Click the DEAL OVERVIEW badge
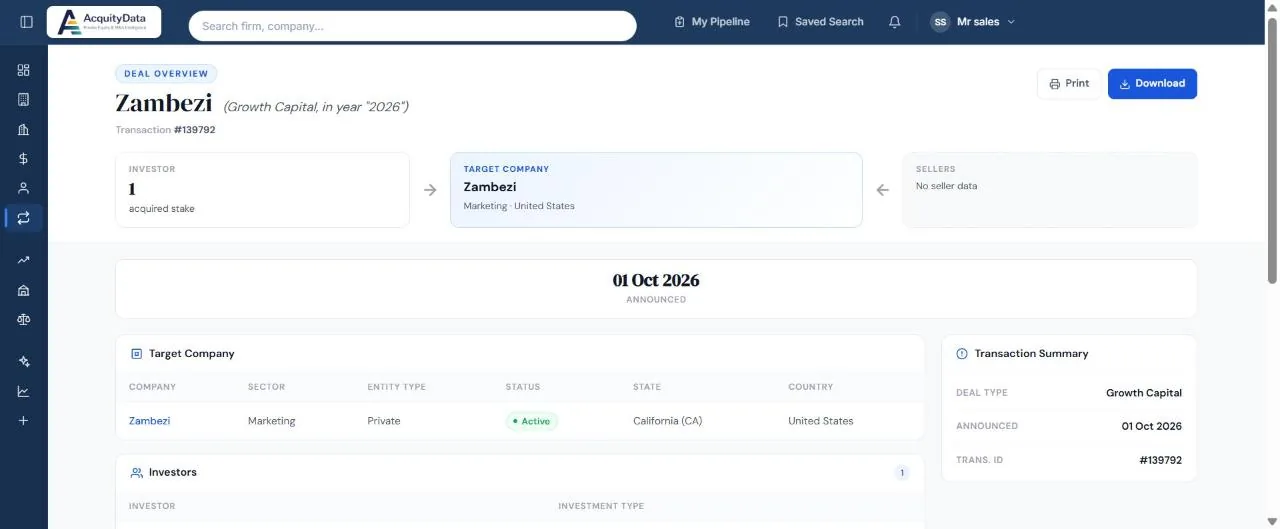 pyautogui.click(x=166, y=74)
